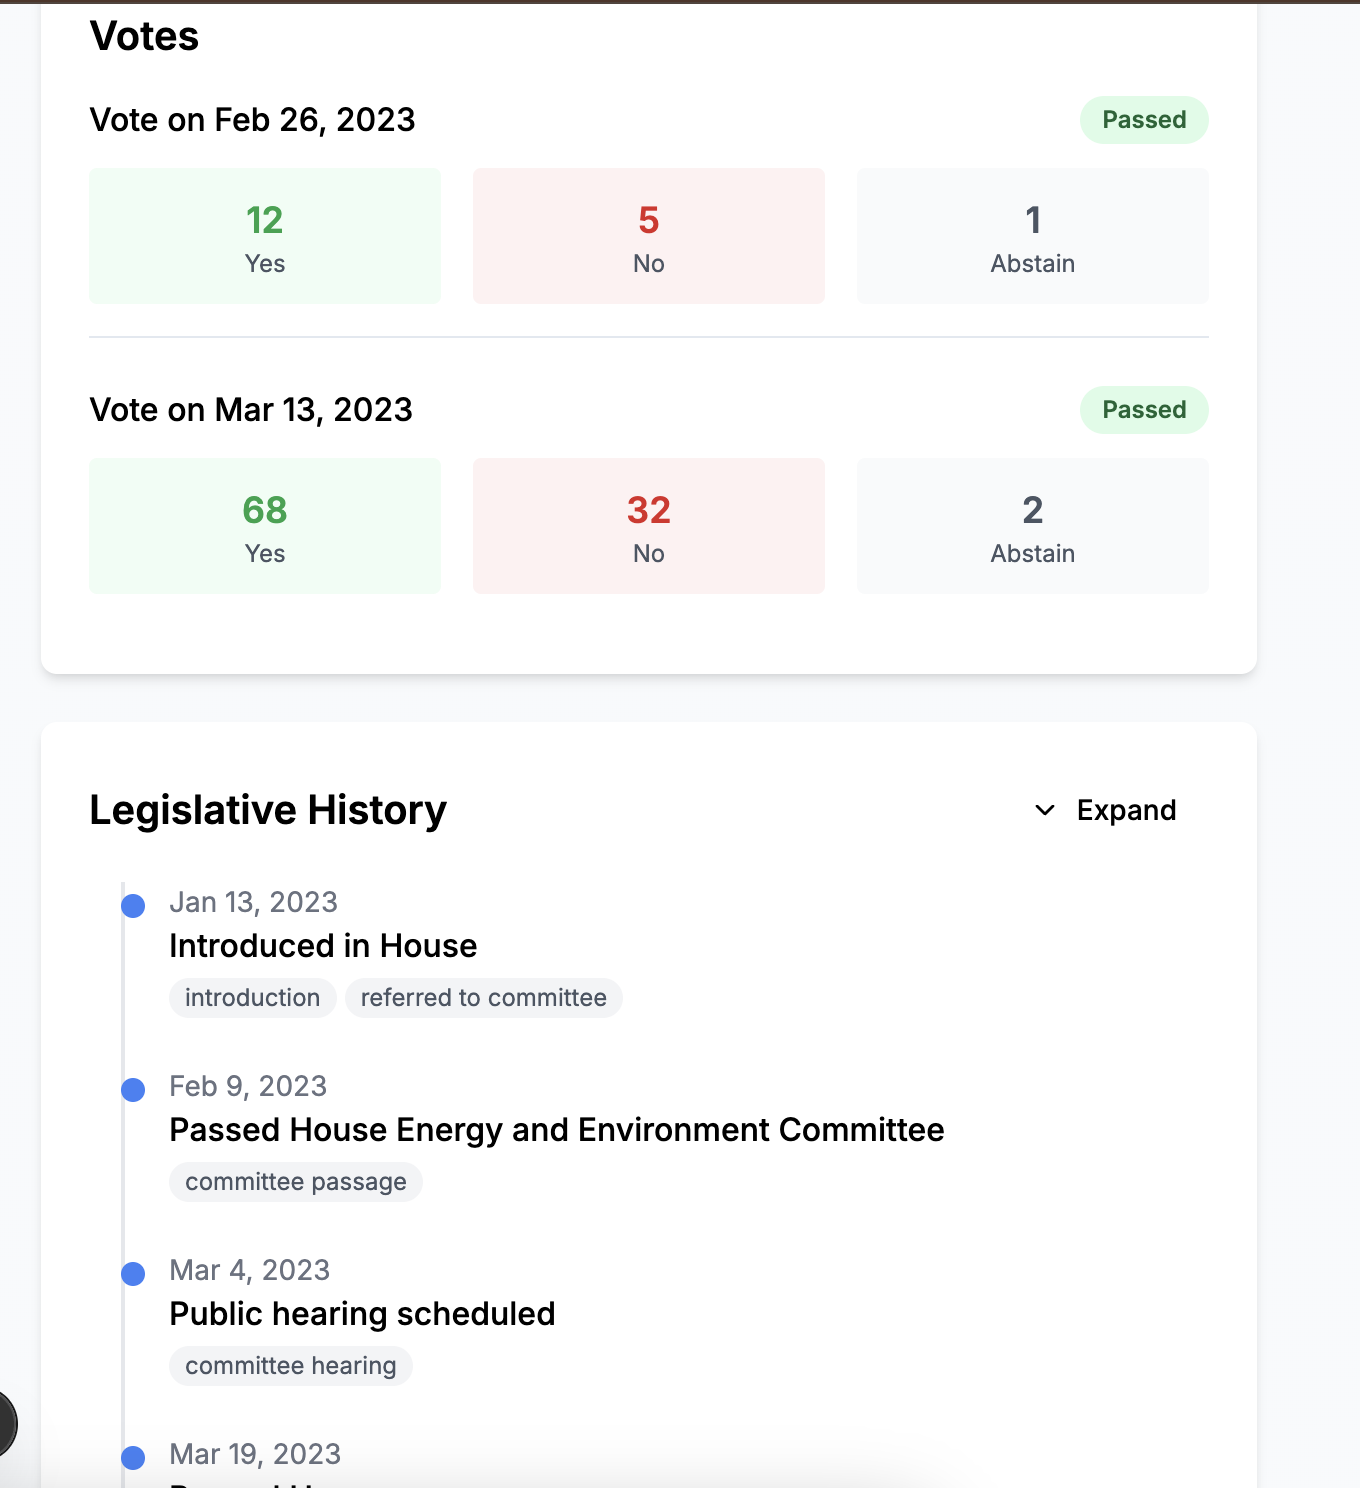
Task: Click the 5 No vote box
Action: pos(649,236)
